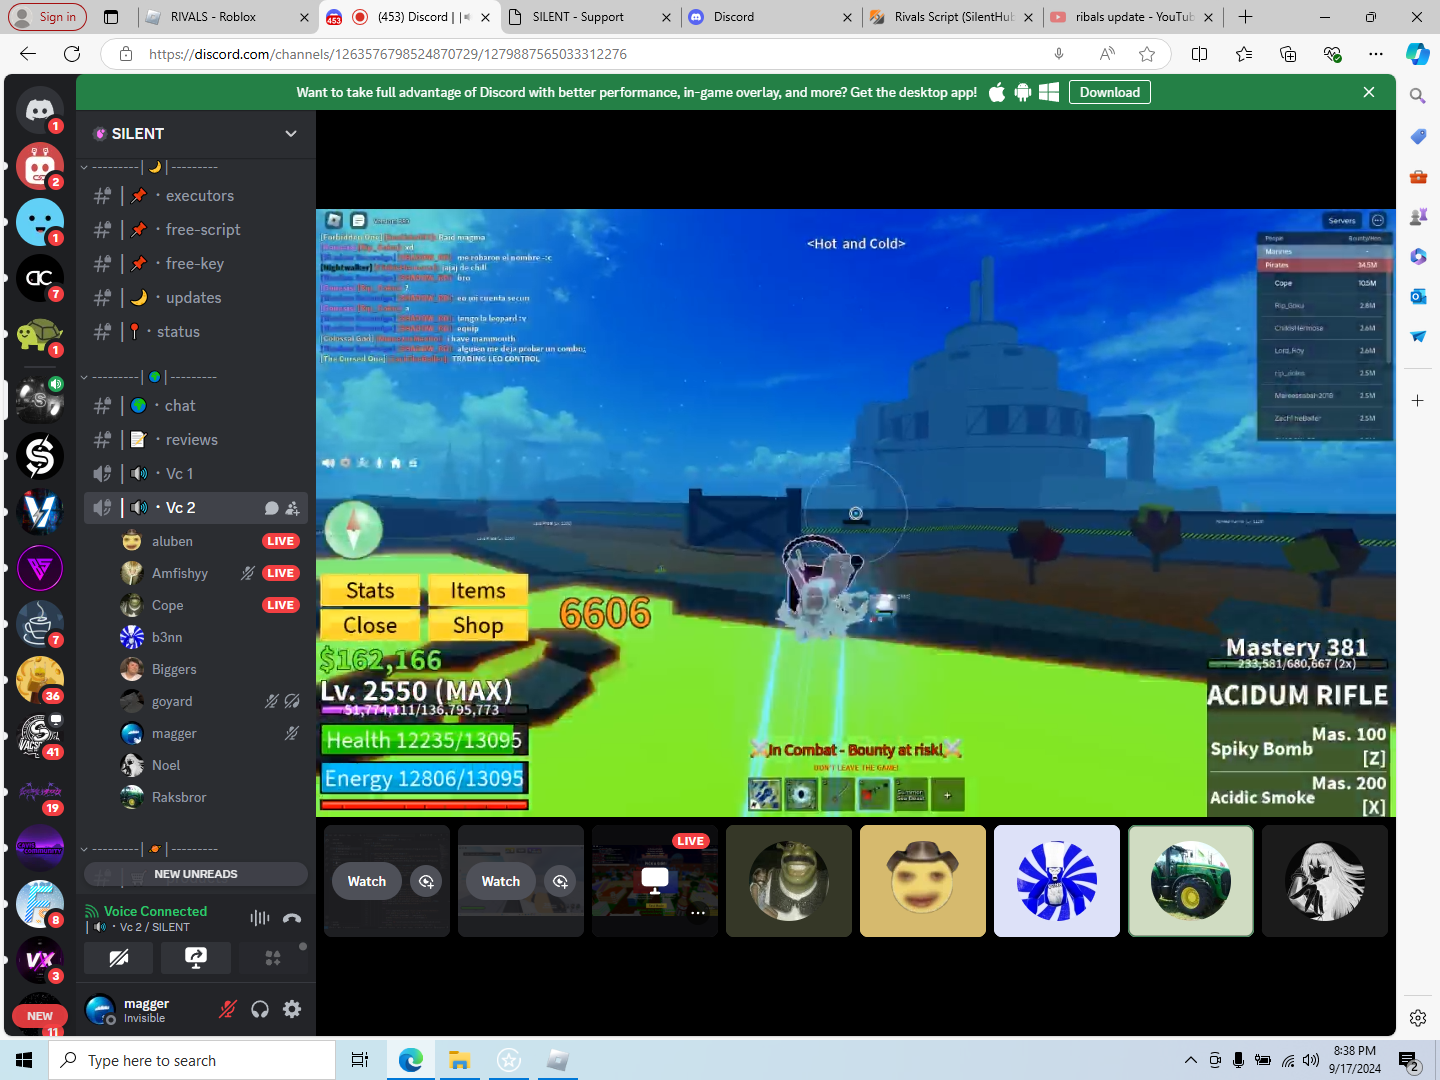Switch to SILENT - Support browser tab
1440x1080 pixels.
tap(590, 17)
